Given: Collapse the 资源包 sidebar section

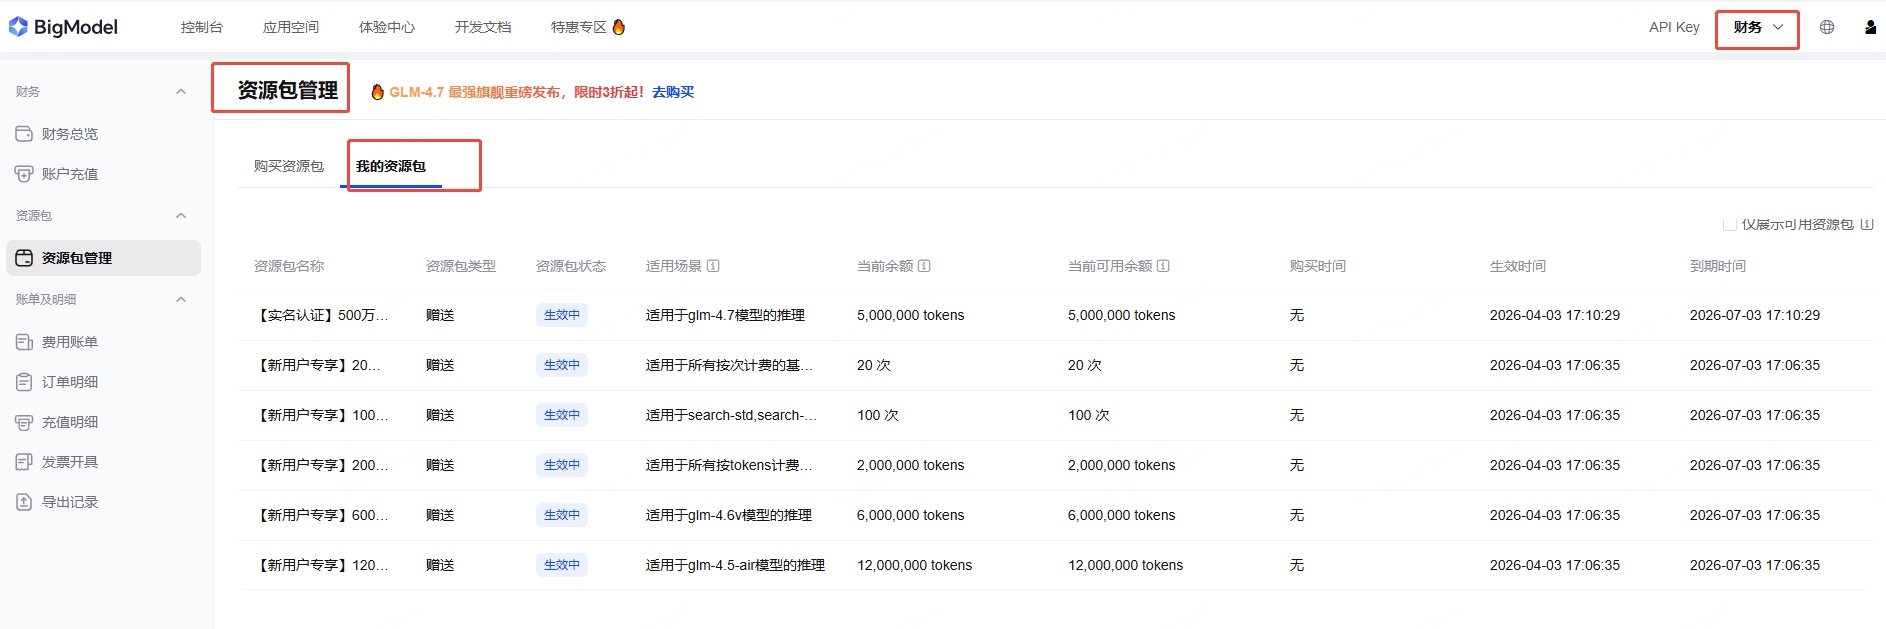Looking at the screenshot, I should (x=181, y=216).
